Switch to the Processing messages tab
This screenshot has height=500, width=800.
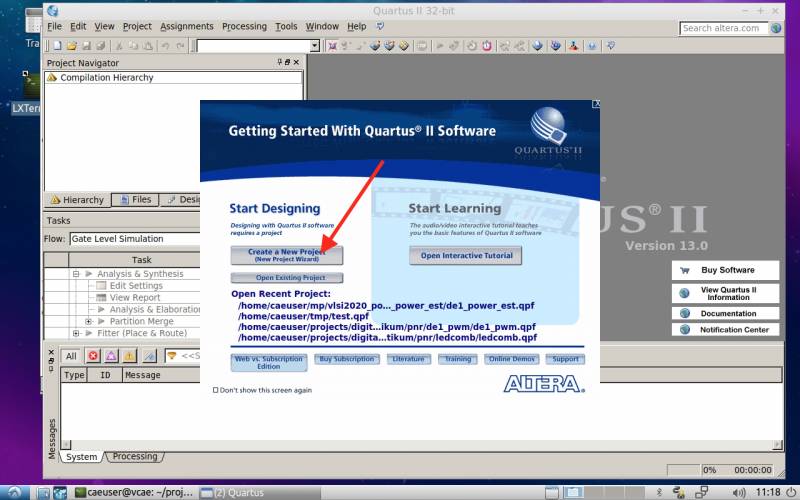(x=134, y=457)
